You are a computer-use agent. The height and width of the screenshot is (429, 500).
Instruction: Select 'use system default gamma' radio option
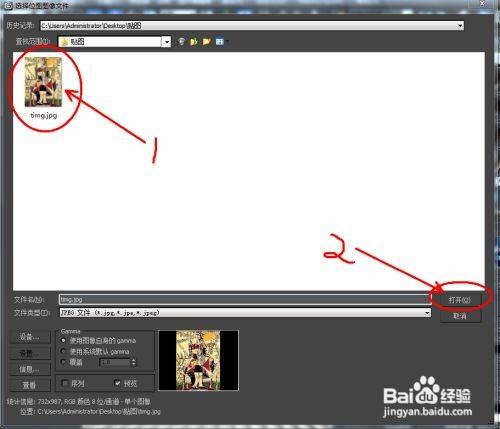(x=63, y=351)
